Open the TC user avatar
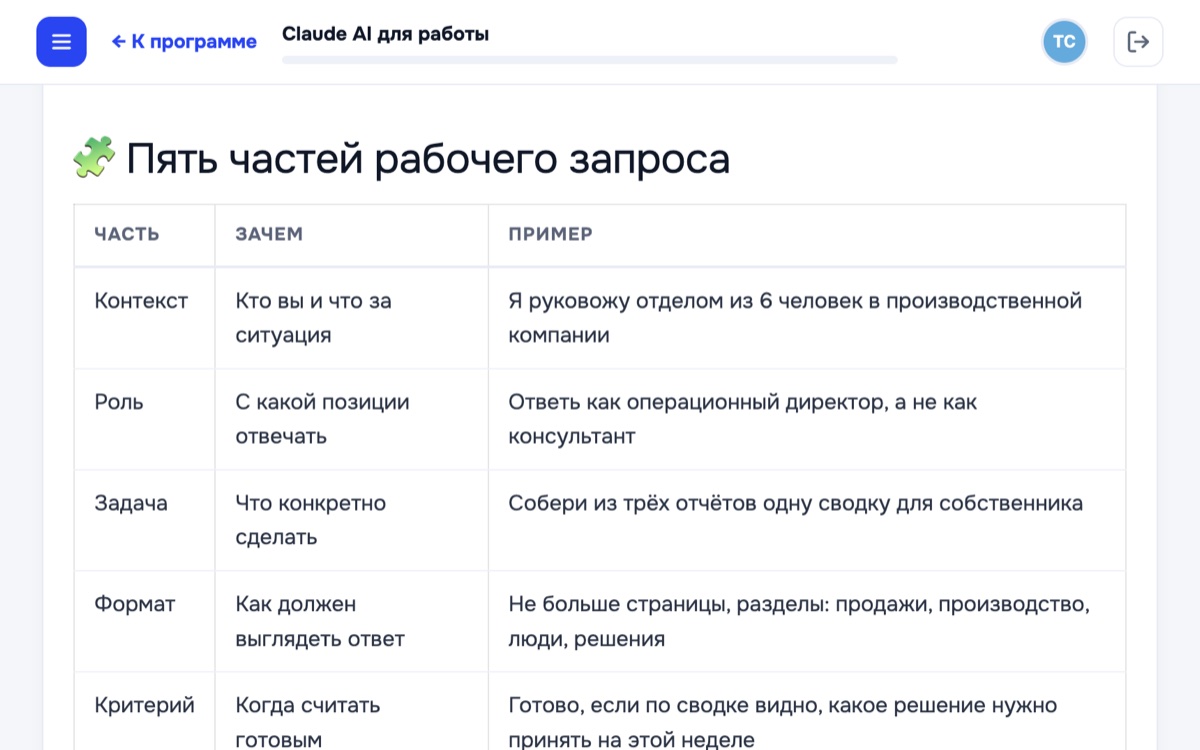The height and width of the screenshot is (750, 1200). (1064, 42)
